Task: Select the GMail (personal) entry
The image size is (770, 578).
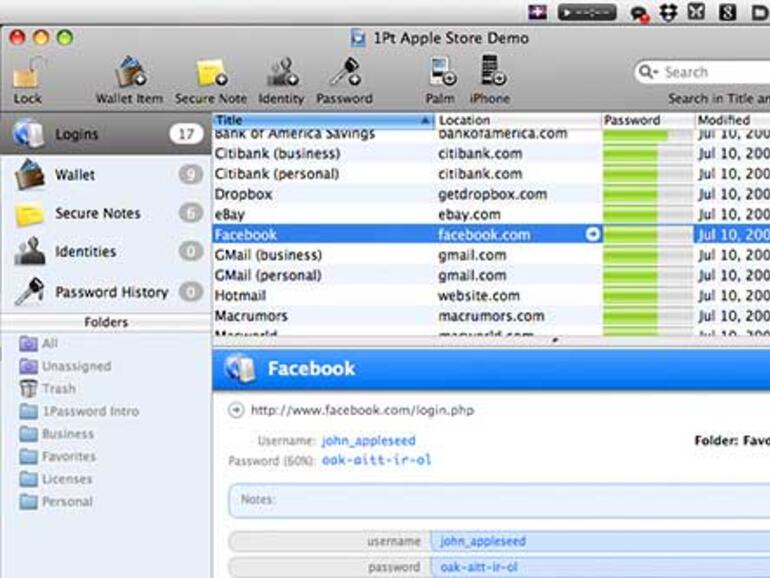Action: (x=491, y=275)
